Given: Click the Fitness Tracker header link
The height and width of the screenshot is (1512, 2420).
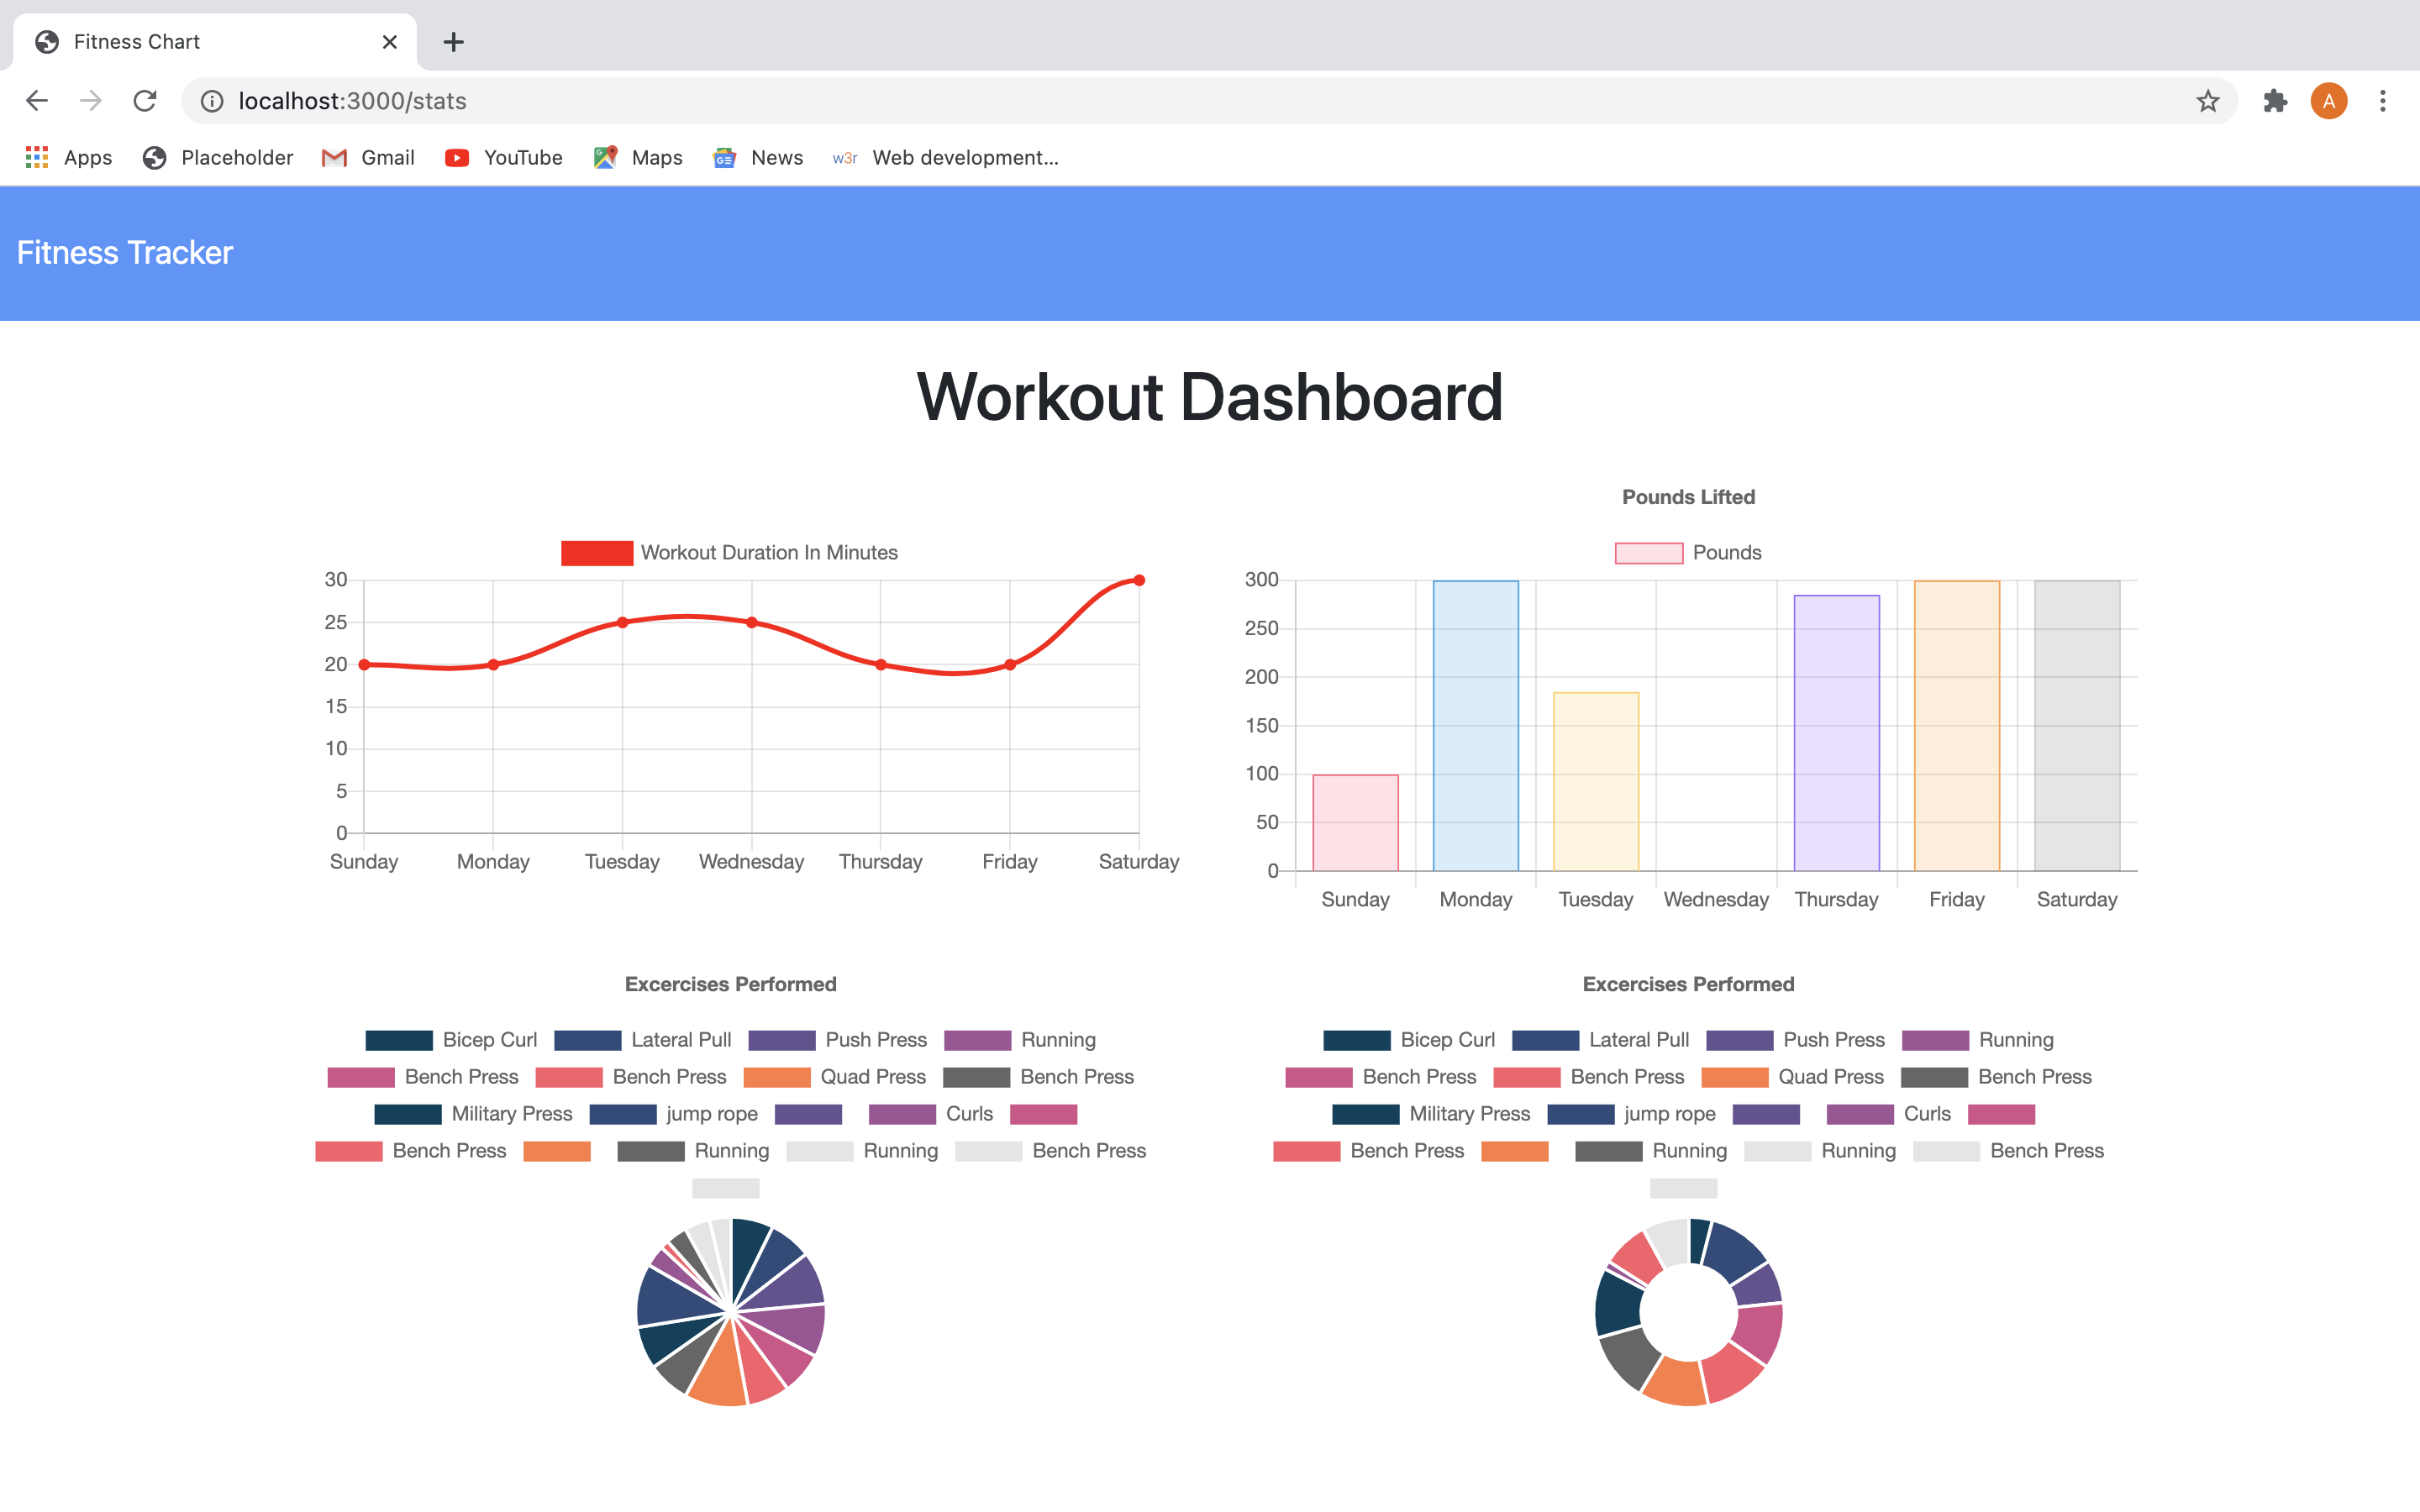Looking at the screenshot, I should tap(125, 253).
